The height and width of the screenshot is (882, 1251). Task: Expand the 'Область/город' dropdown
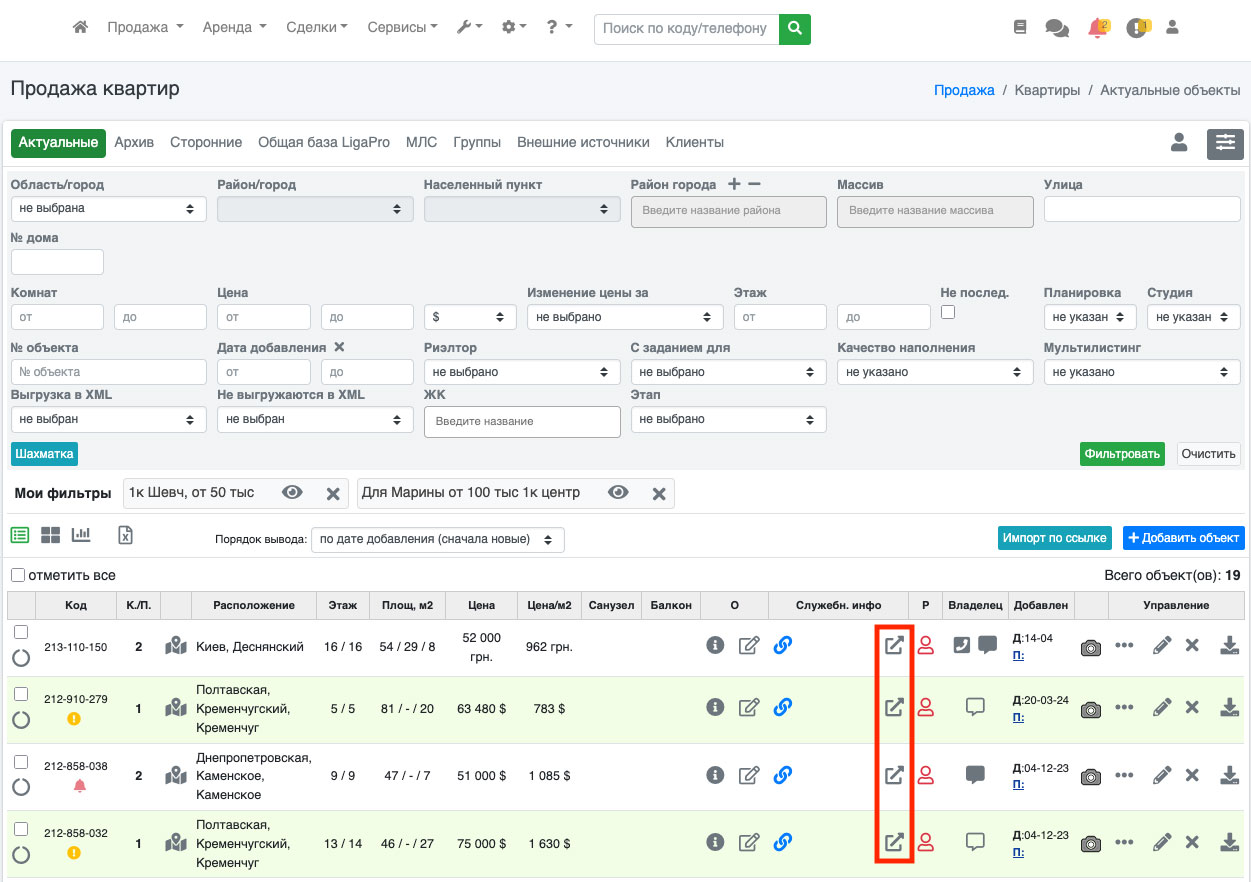tap(108, 209)
